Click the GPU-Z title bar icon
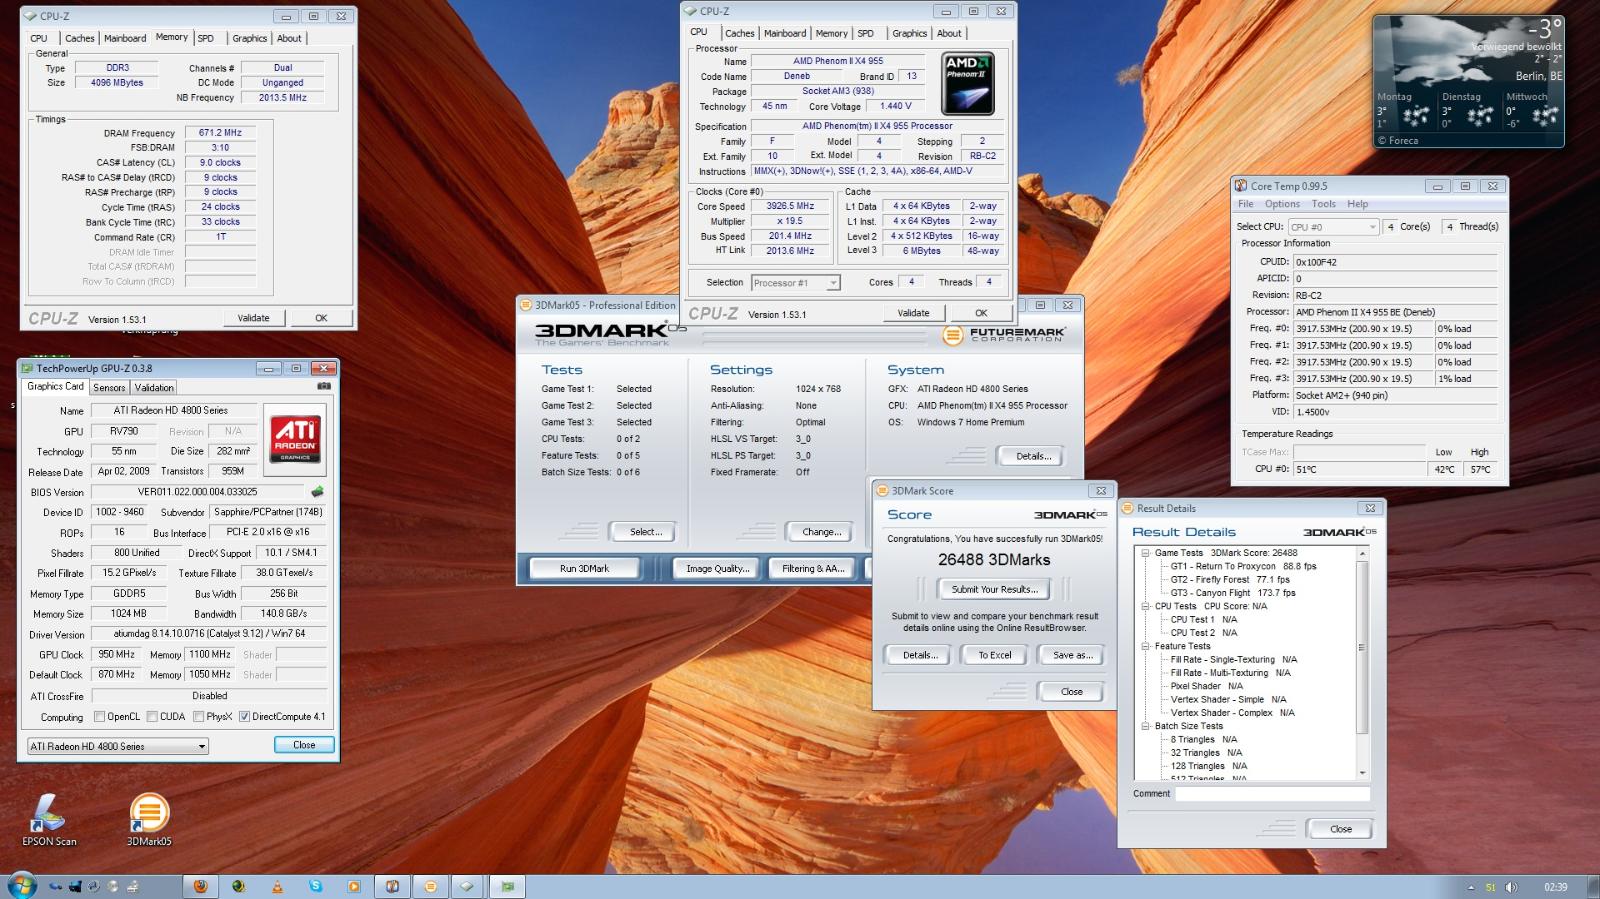This screenshot has width=1600, height=899. (28, 368)
